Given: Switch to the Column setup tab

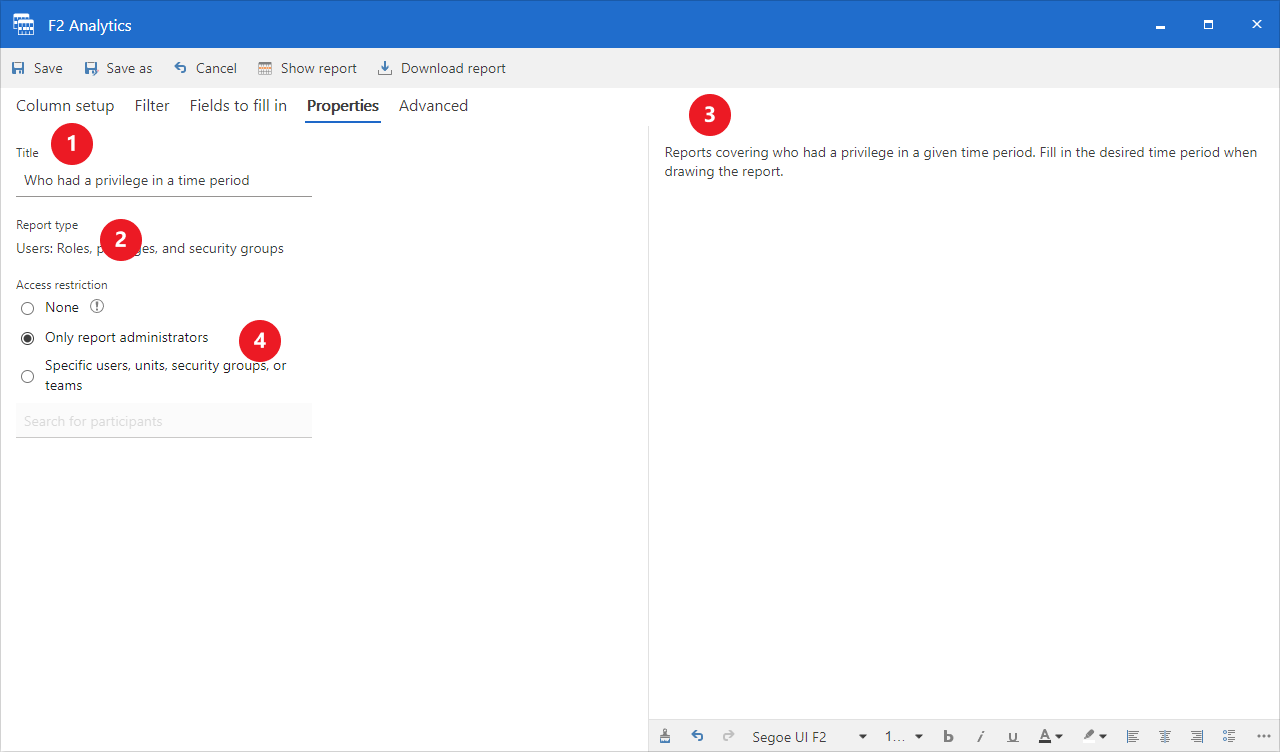Looking at the screenshot, I should coord(65,106).
